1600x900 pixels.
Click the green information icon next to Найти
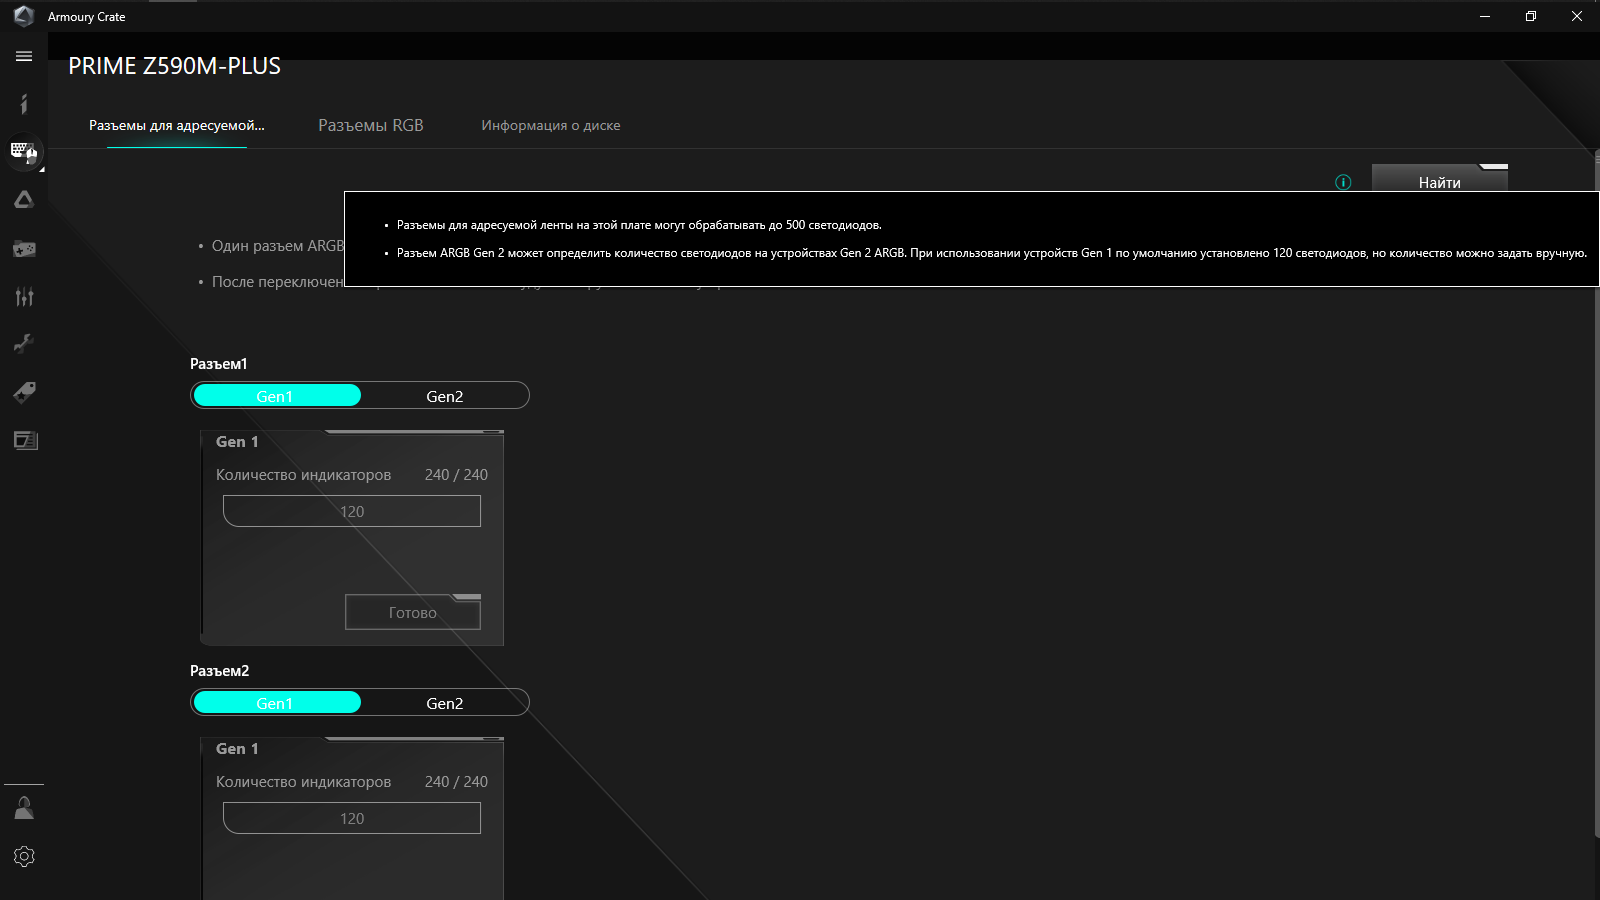tap(1343, 182)
